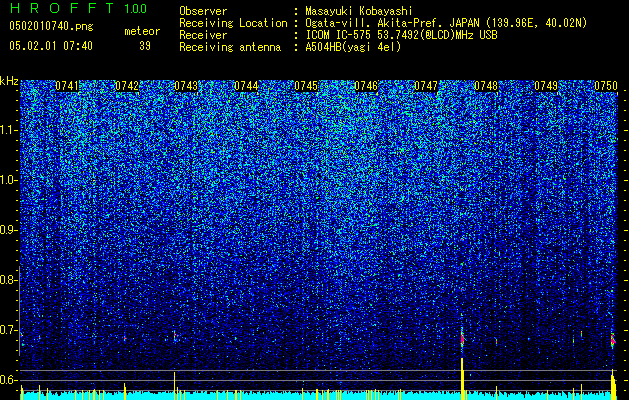The height and width of the screenshot is (400, 629).
Task: Click the 0749 time marker
Action: [546, 86]
